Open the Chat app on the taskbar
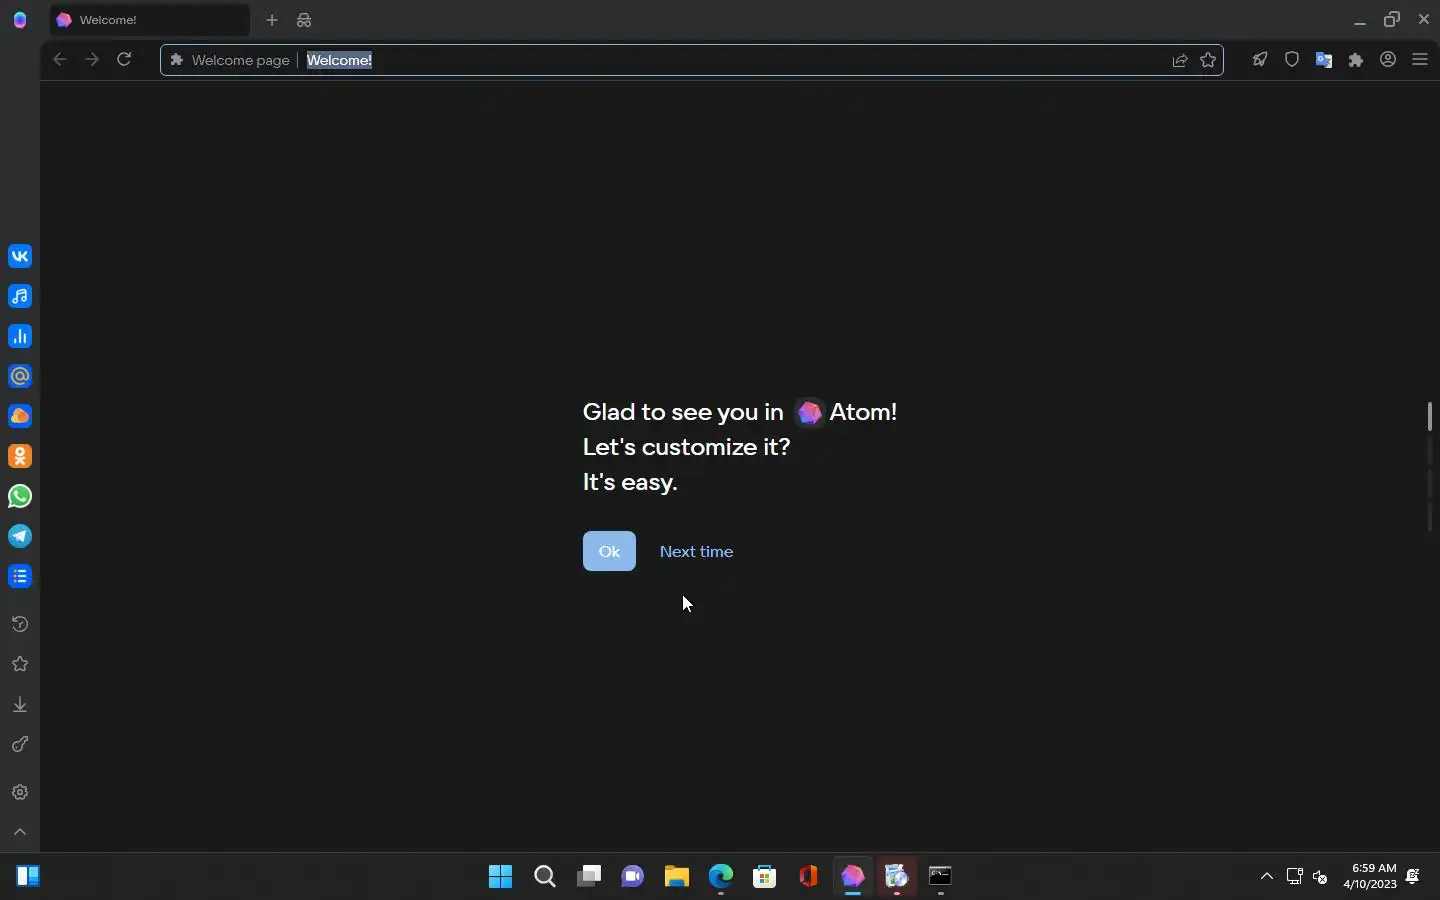Image resolution: width=1440 pixels, height=900 pixels. pos(634,877)
